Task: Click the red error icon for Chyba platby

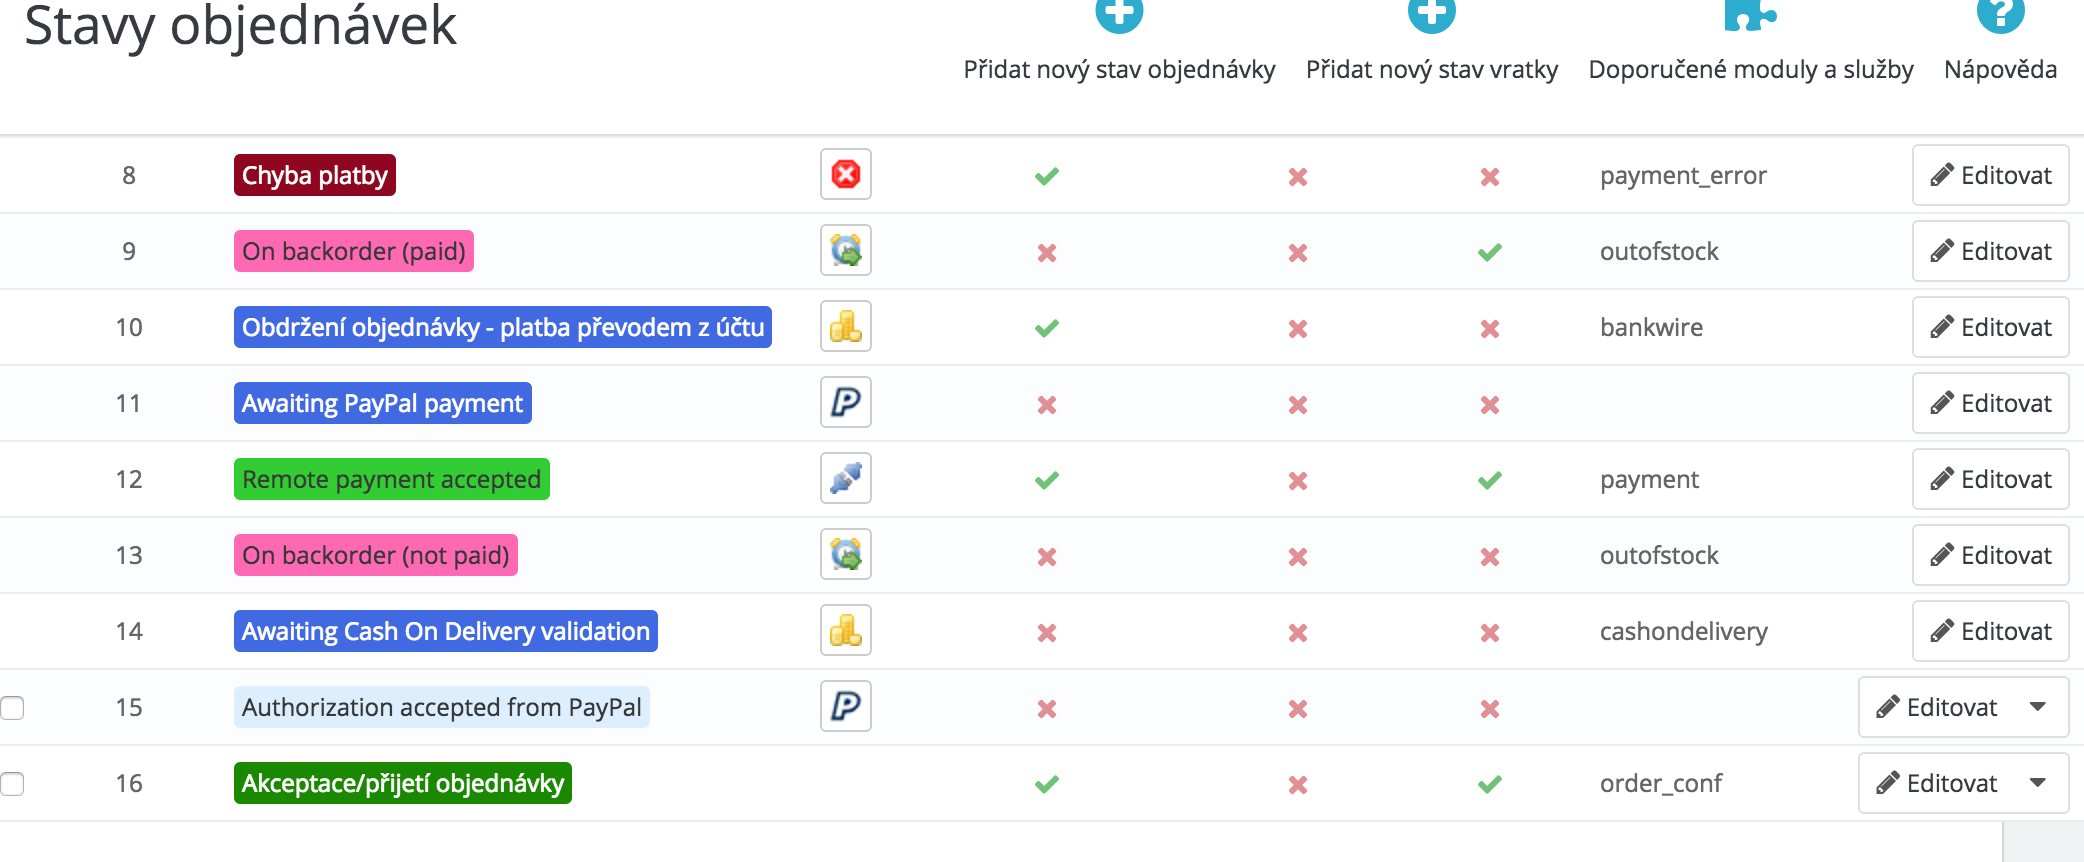Action: tap(846, 175)
